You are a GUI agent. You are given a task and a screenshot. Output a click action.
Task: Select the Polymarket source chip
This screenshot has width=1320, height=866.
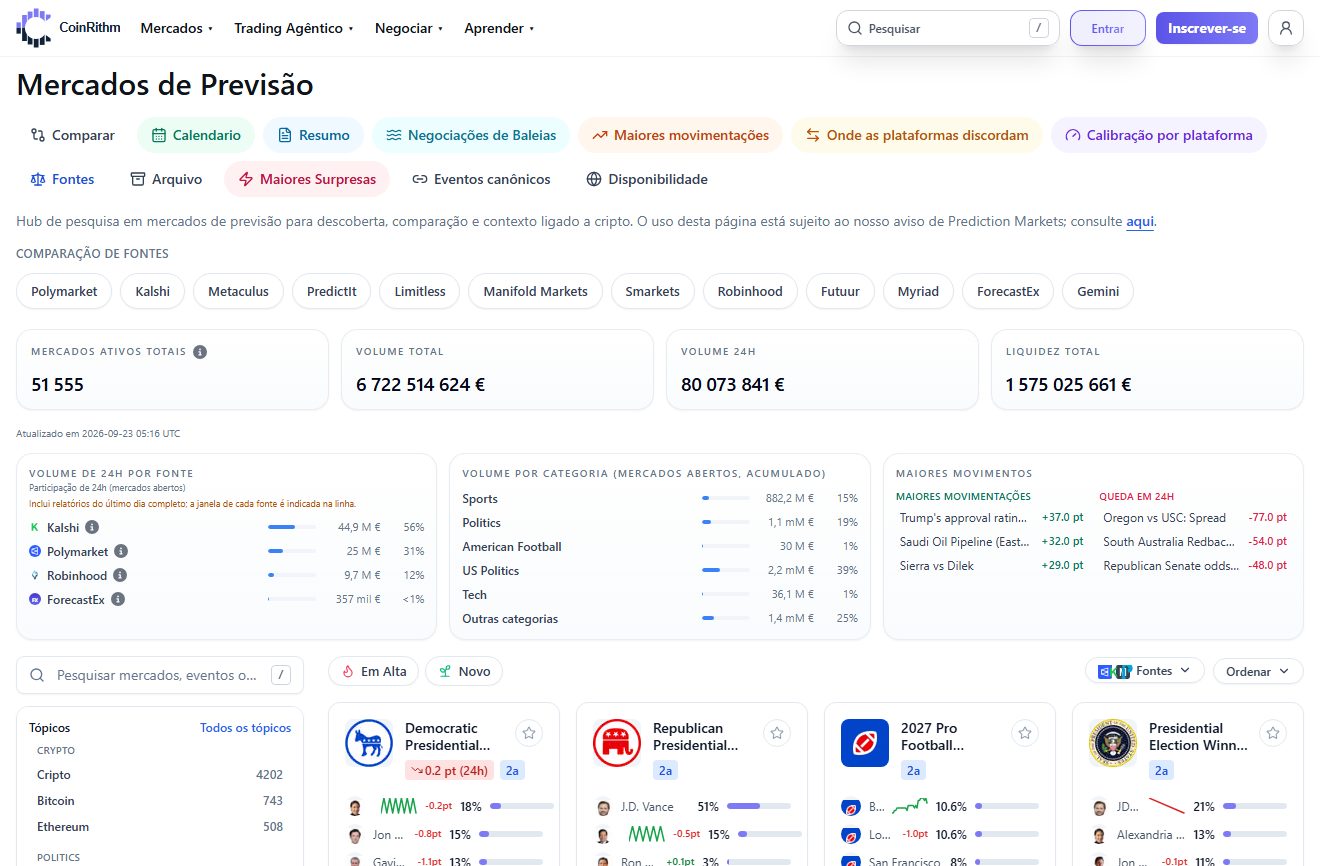point(64,291)
